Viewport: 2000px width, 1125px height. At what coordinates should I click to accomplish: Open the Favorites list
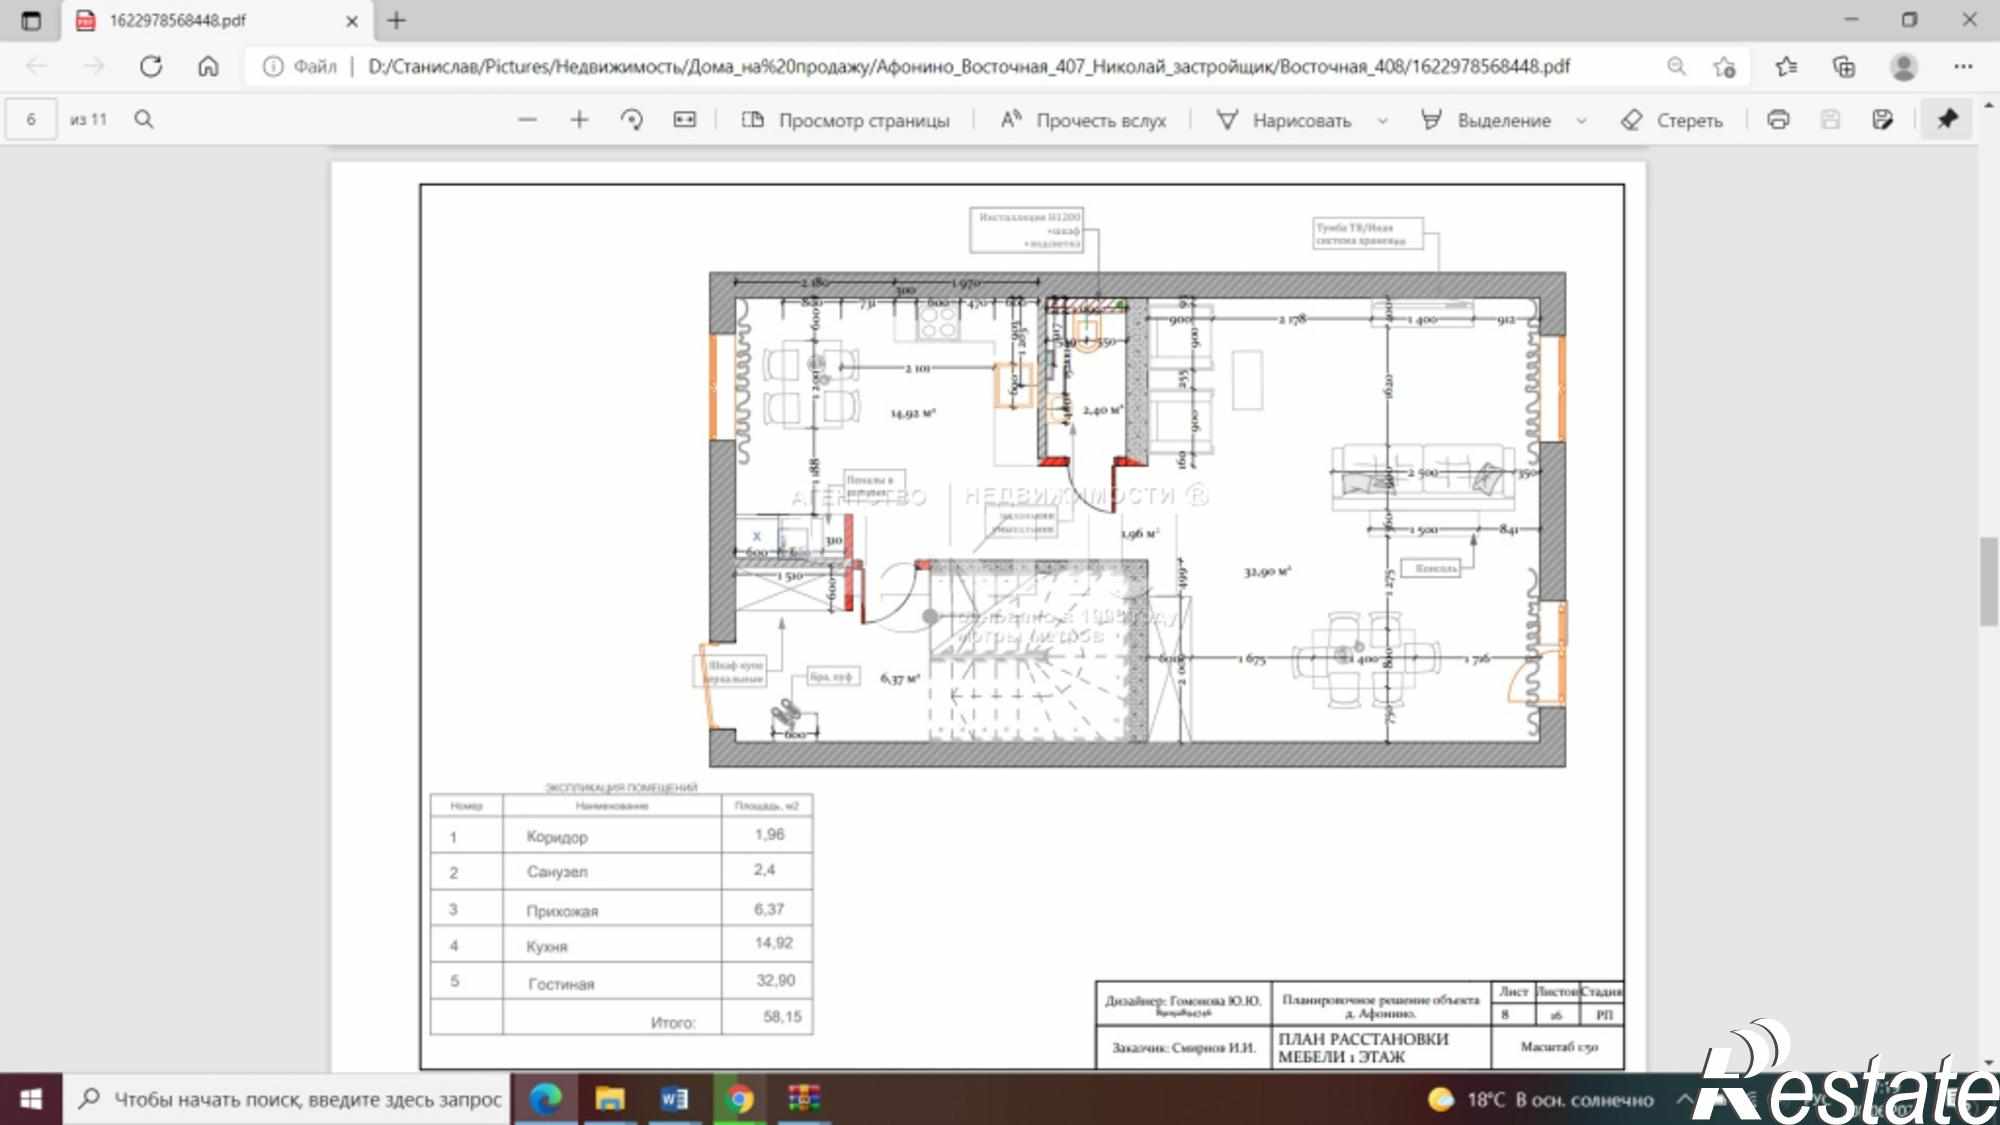click(1786, 66)
